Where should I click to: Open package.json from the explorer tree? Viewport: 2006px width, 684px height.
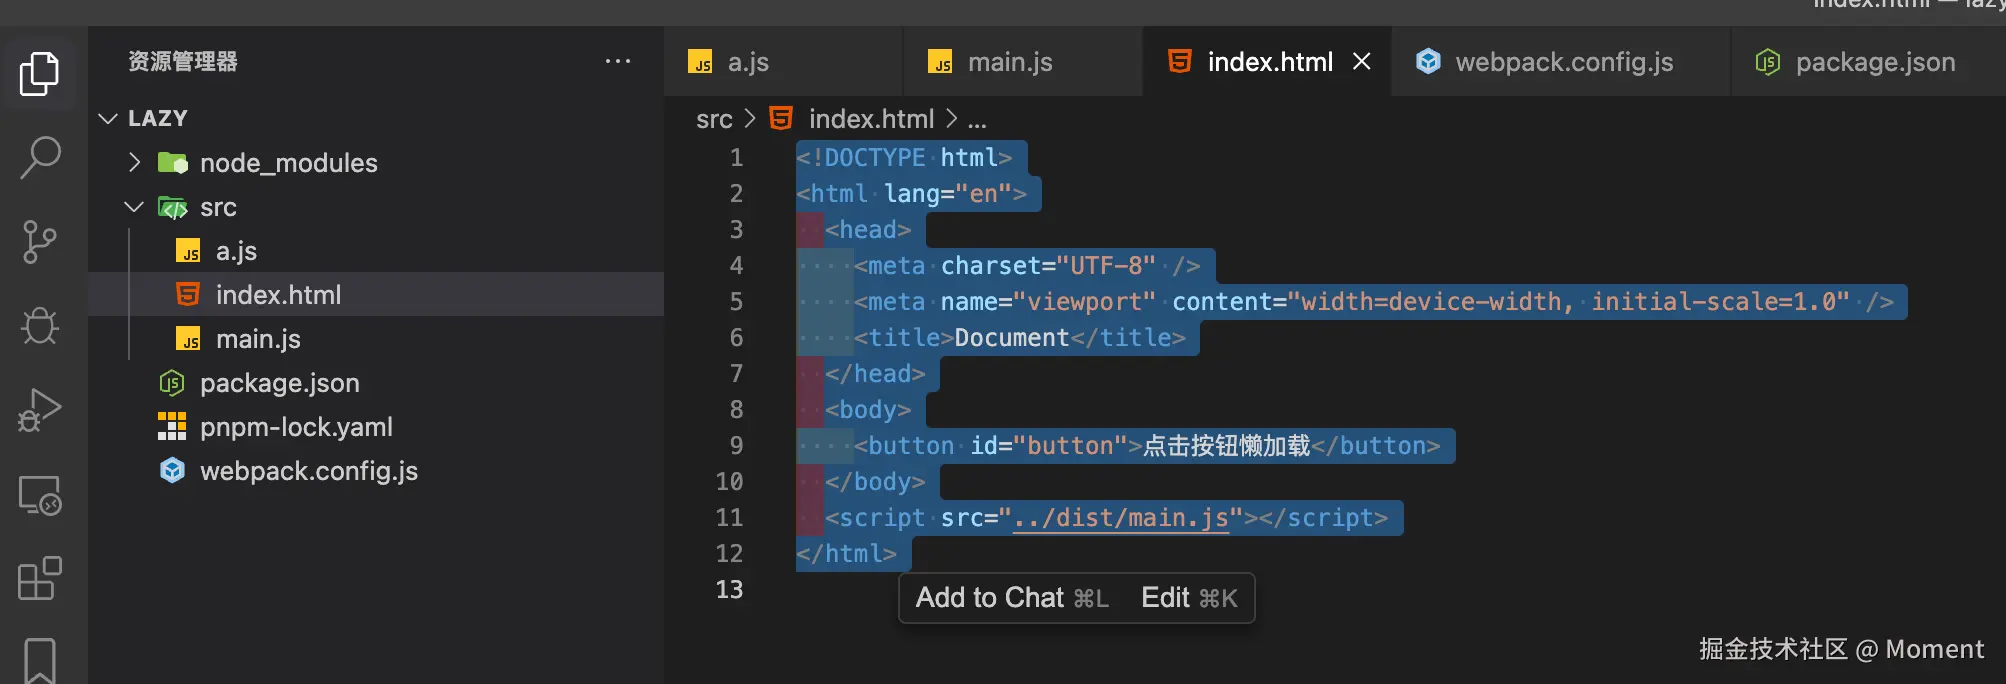tap(279, 383)
